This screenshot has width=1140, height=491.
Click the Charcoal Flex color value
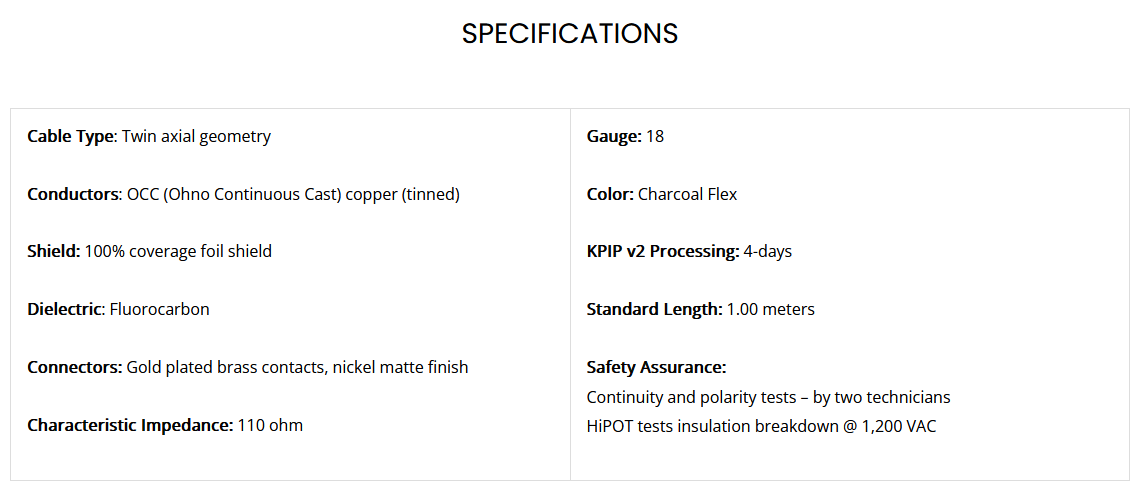point(687,194)
